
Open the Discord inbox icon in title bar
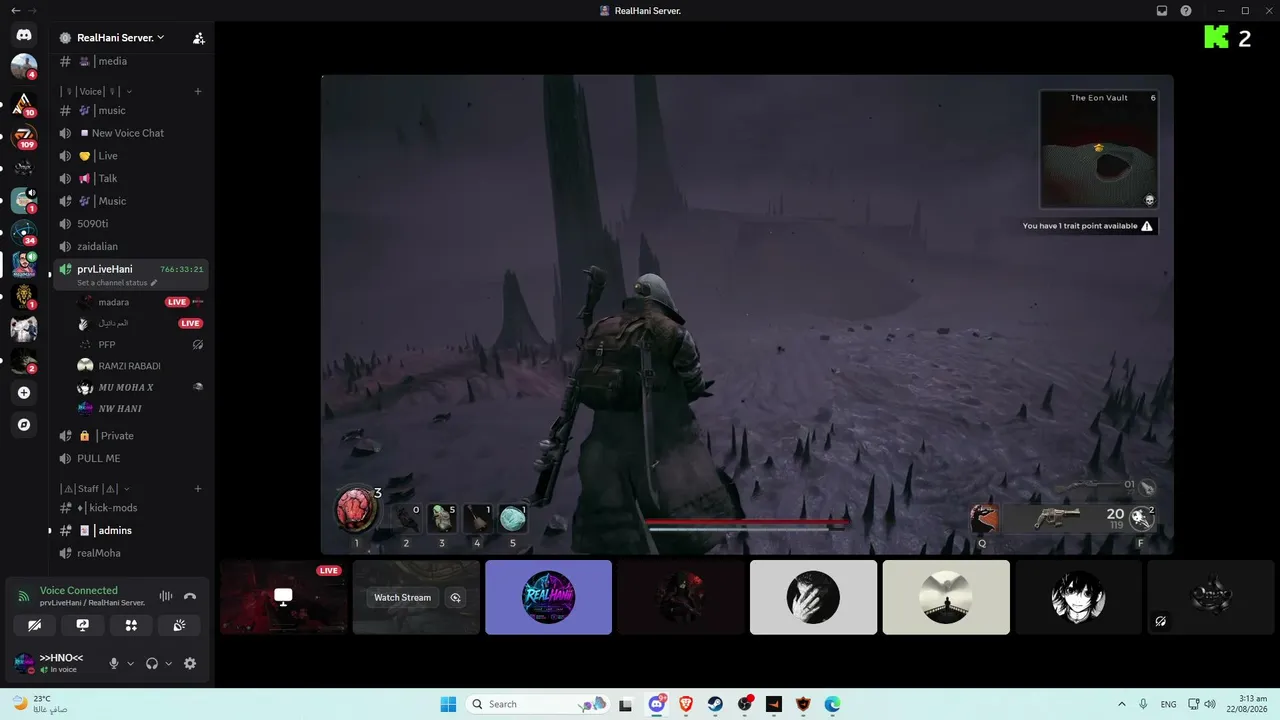1162,10
